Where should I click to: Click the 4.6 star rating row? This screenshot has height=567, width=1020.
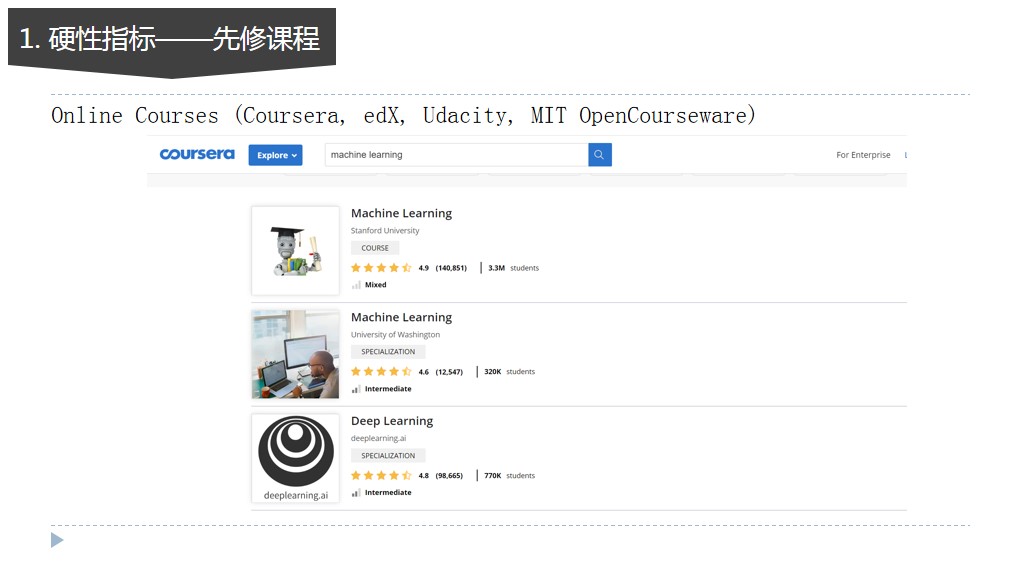(407, 372)
